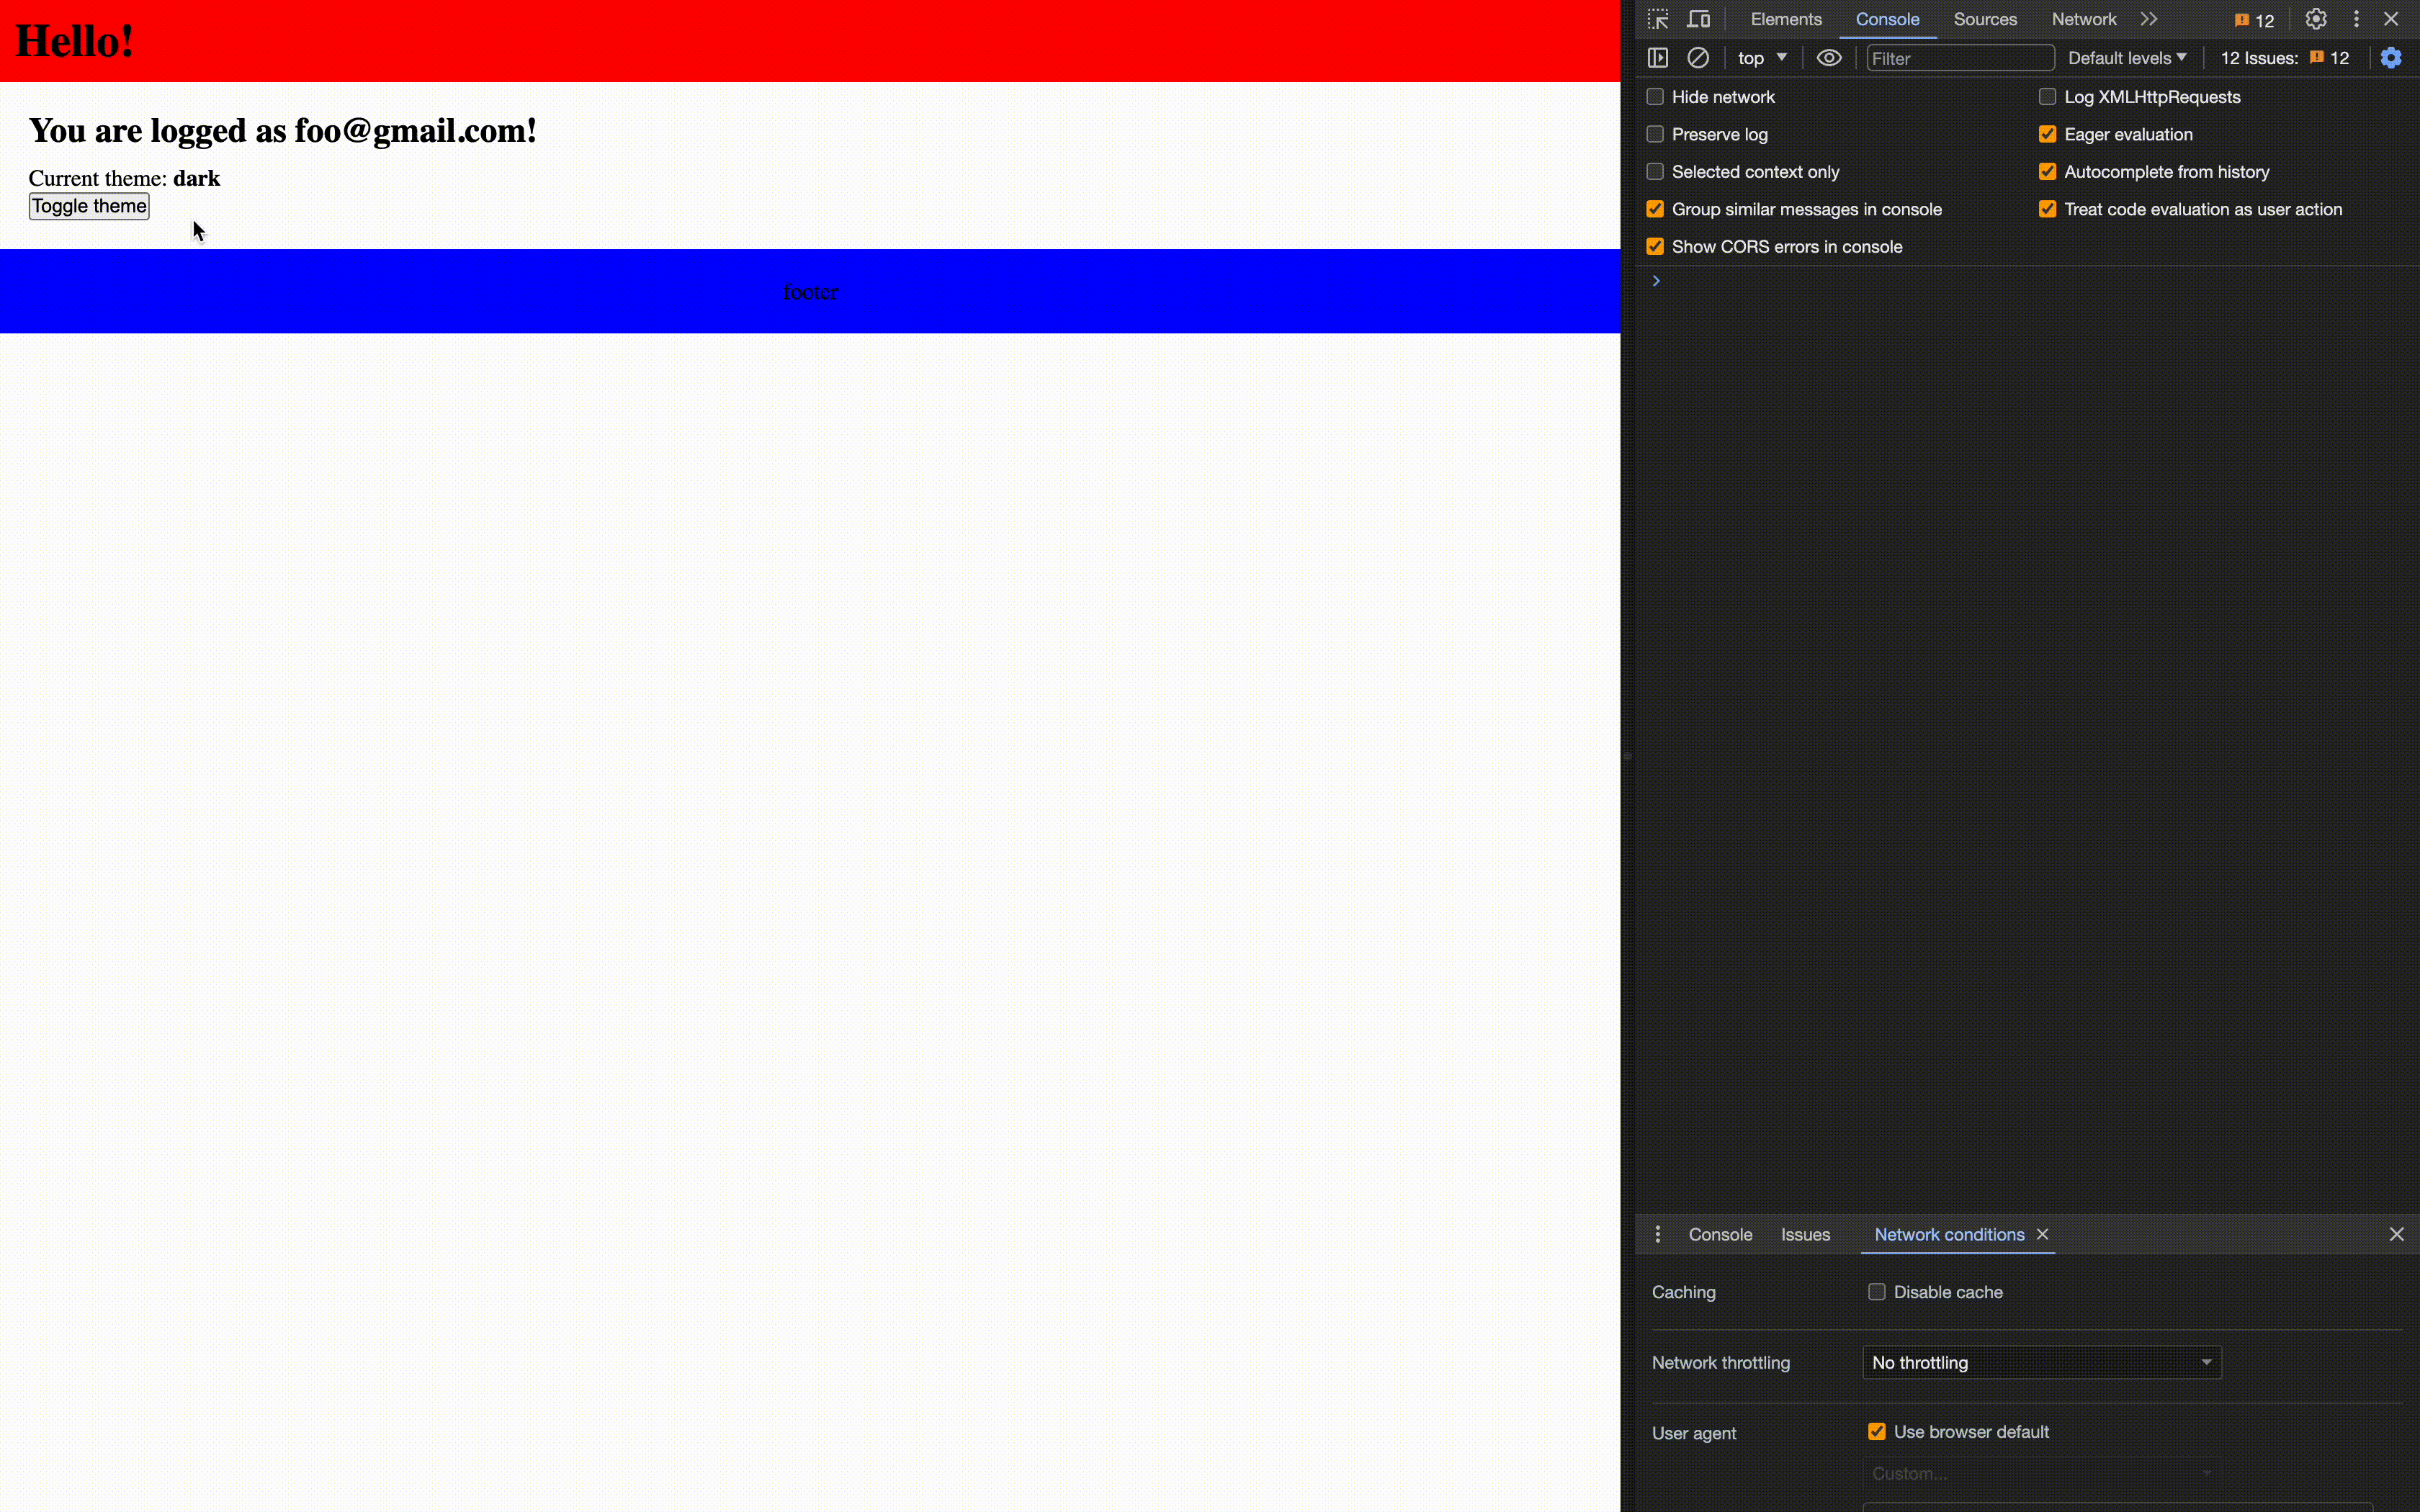Switch to the Elements tab
This screenshot has height=1512, width=2420.
pos(1786,19)
